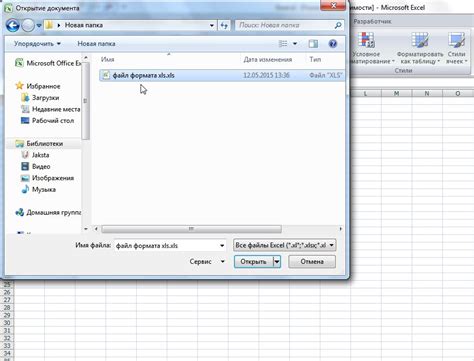Select the Разработчик ribbon tab
474x361 pixels.
[372, 21]
